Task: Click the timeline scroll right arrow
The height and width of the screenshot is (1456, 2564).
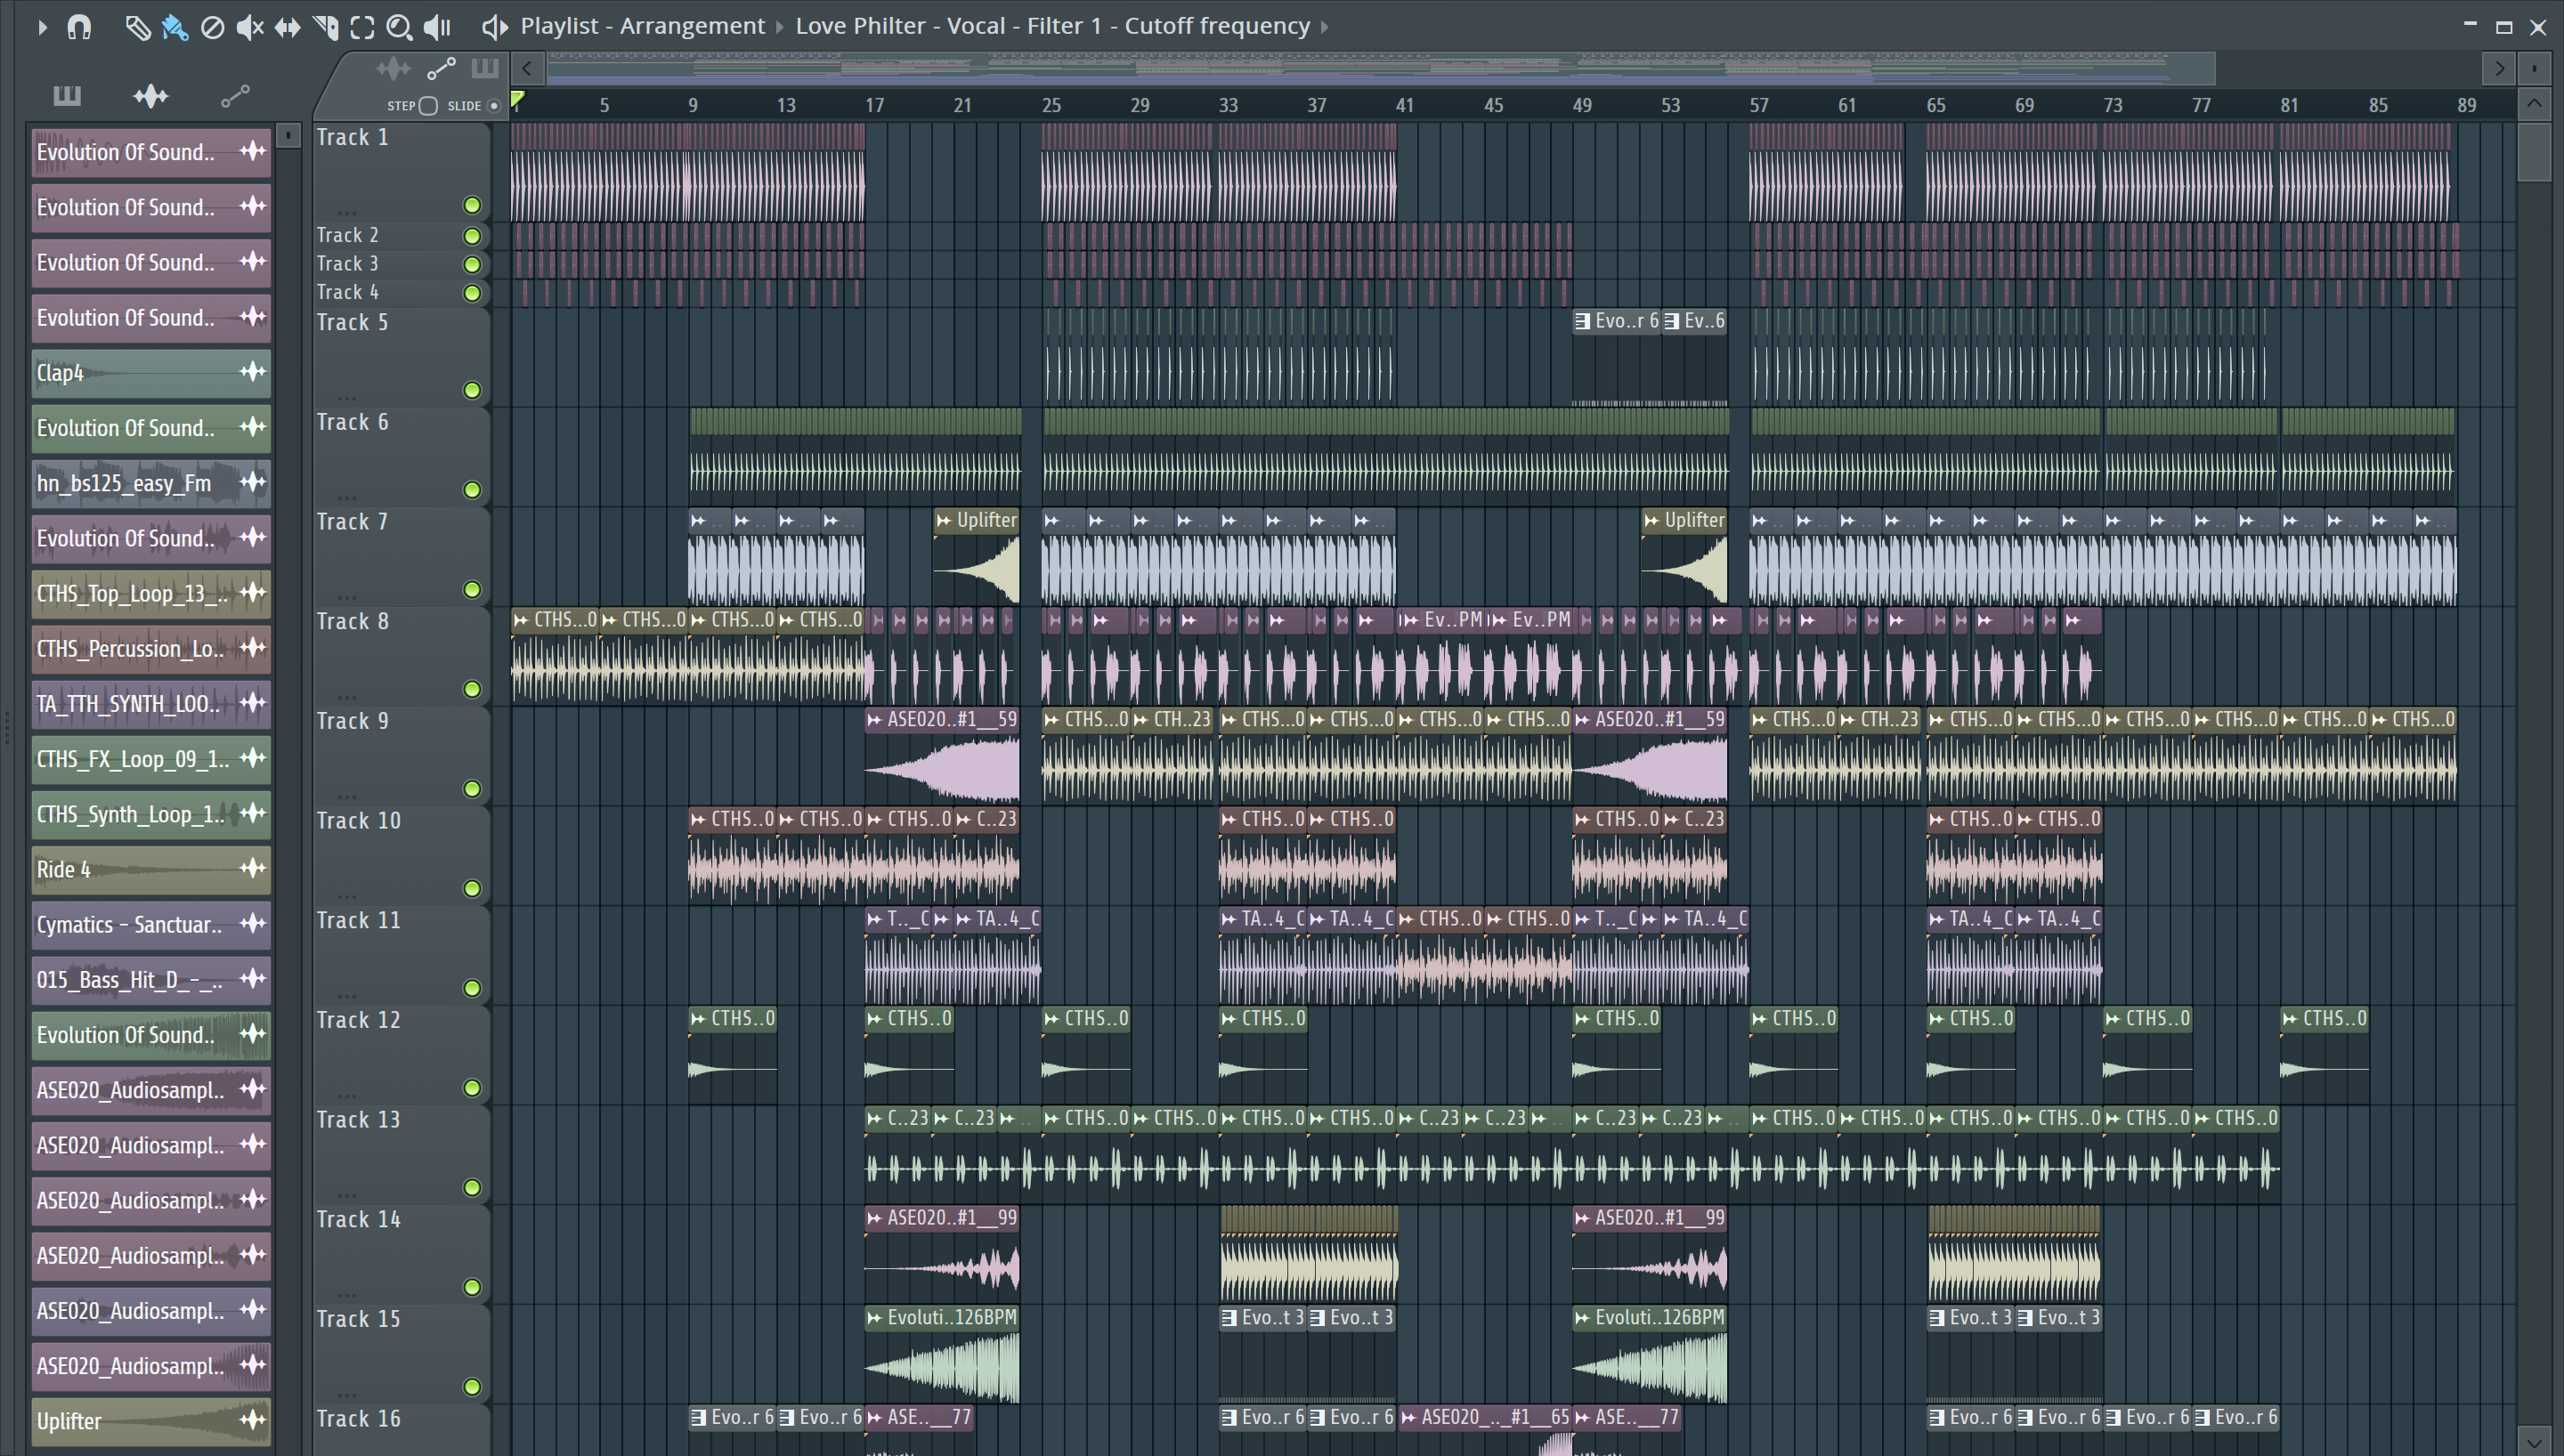Action: pyautogui.click(x=2500, y=69)
